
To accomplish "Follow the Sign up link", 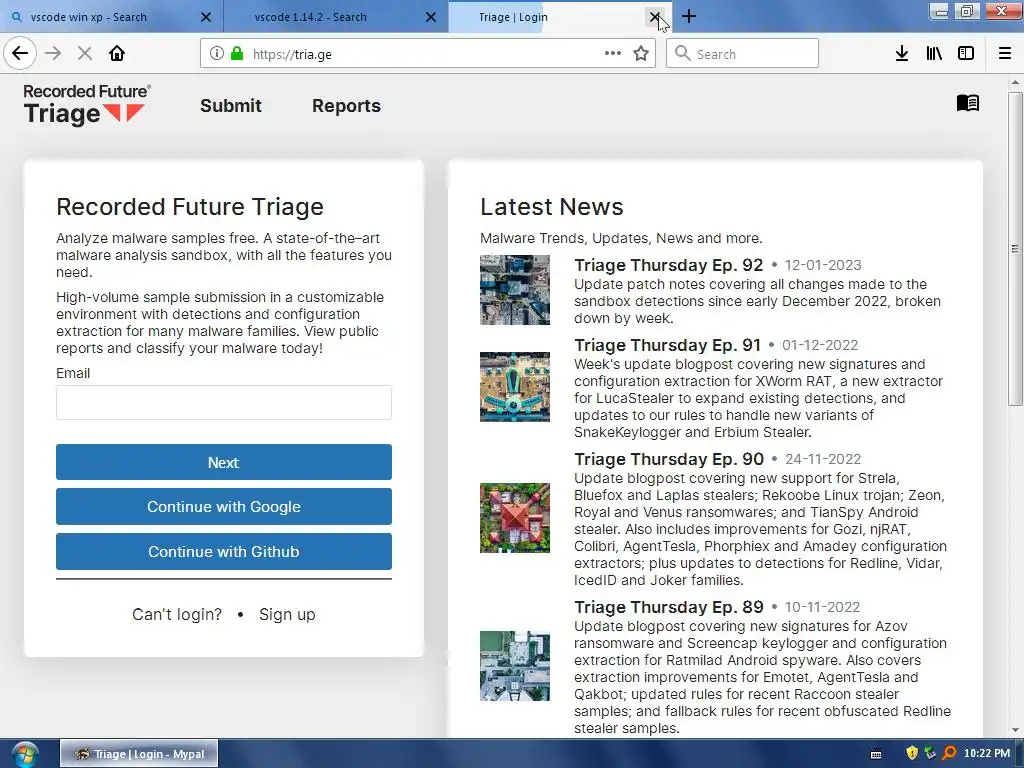I will pyautogui.click(x=287, y=615).
